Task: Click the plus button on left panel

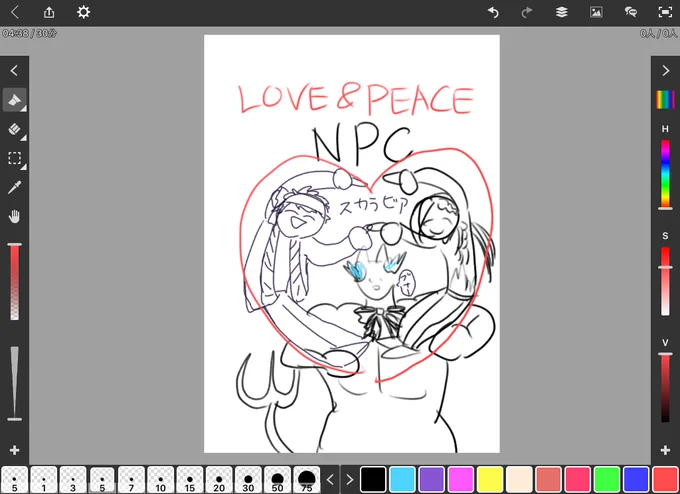Action: click(x=15, y=450)
